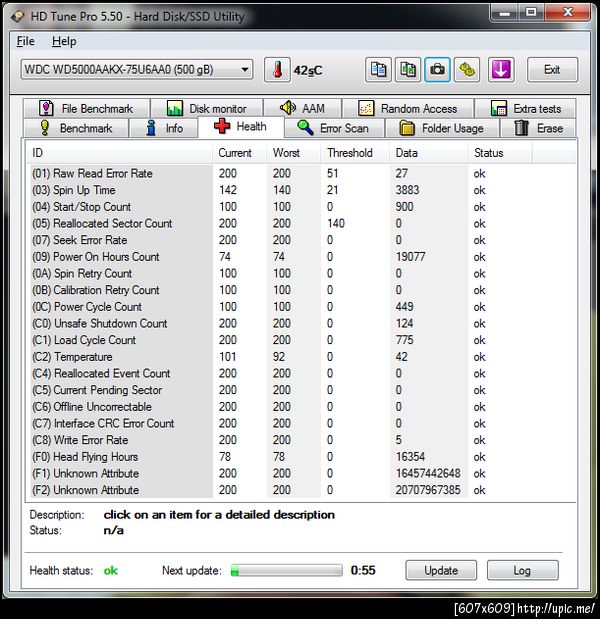Select the (0C) Power Cycle Count row
The width and height of the screenshot is (600, 619).
tap(301, 307)
